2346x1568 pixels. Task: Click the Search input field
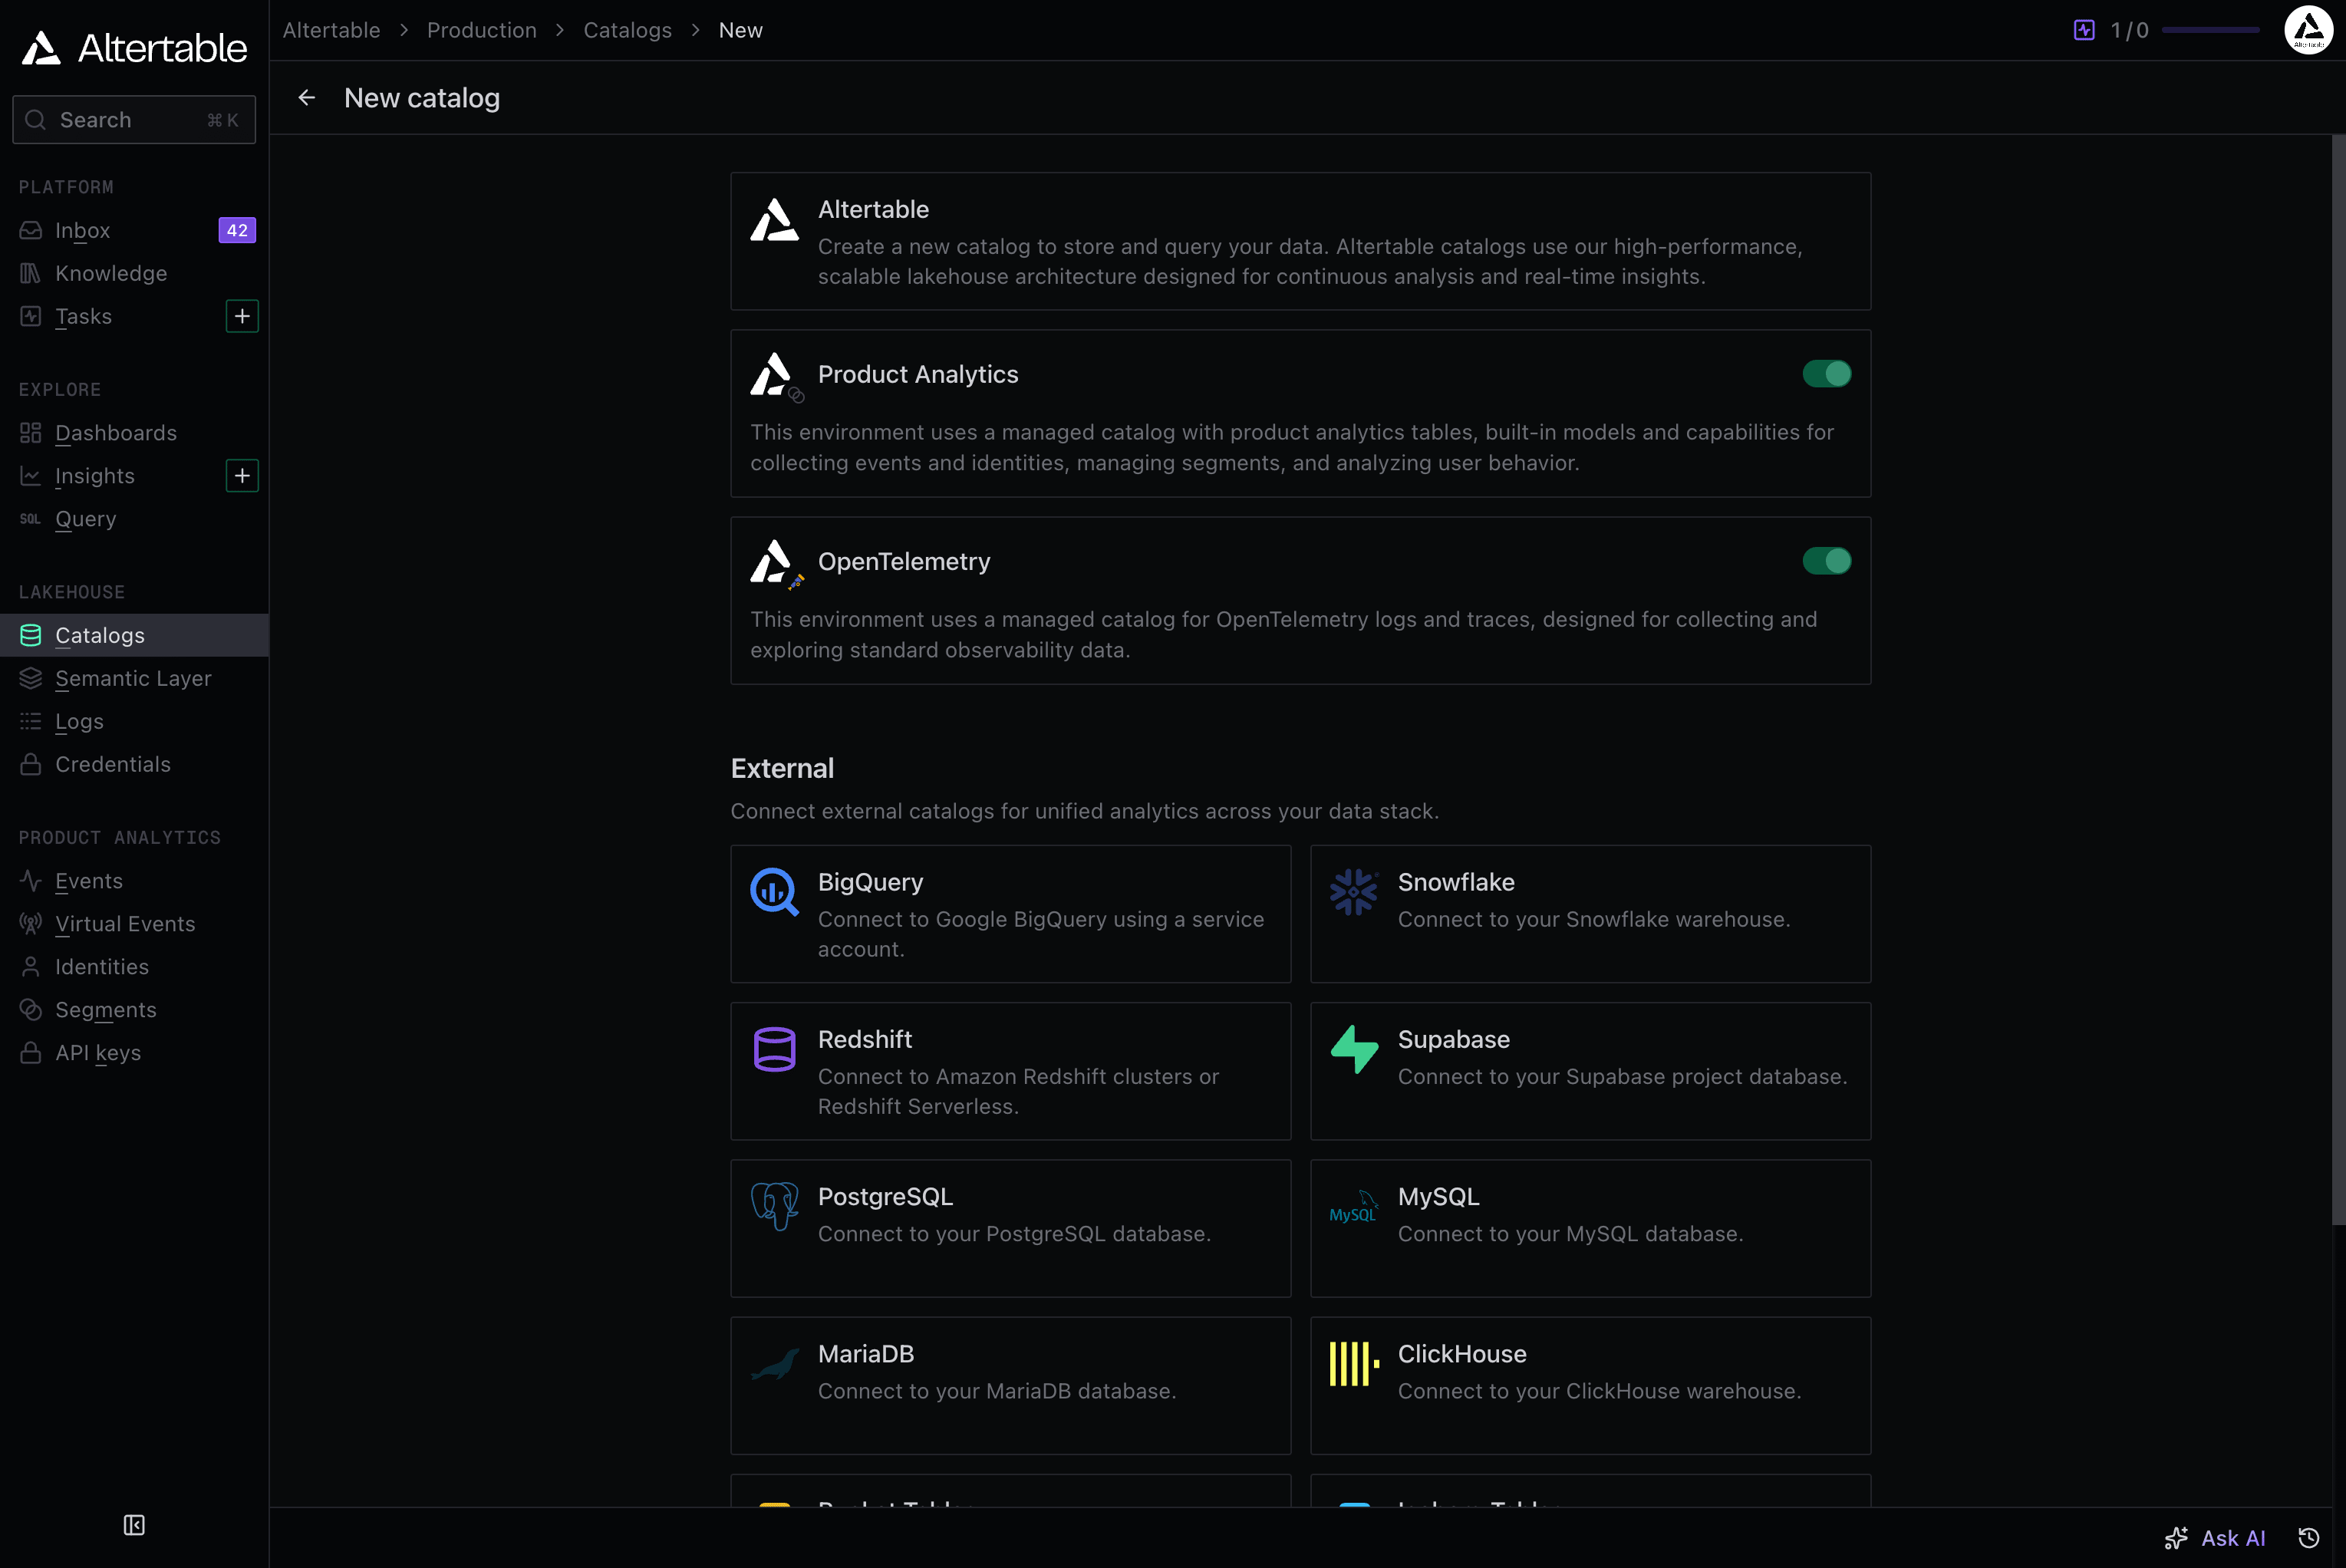coord(134,120)
